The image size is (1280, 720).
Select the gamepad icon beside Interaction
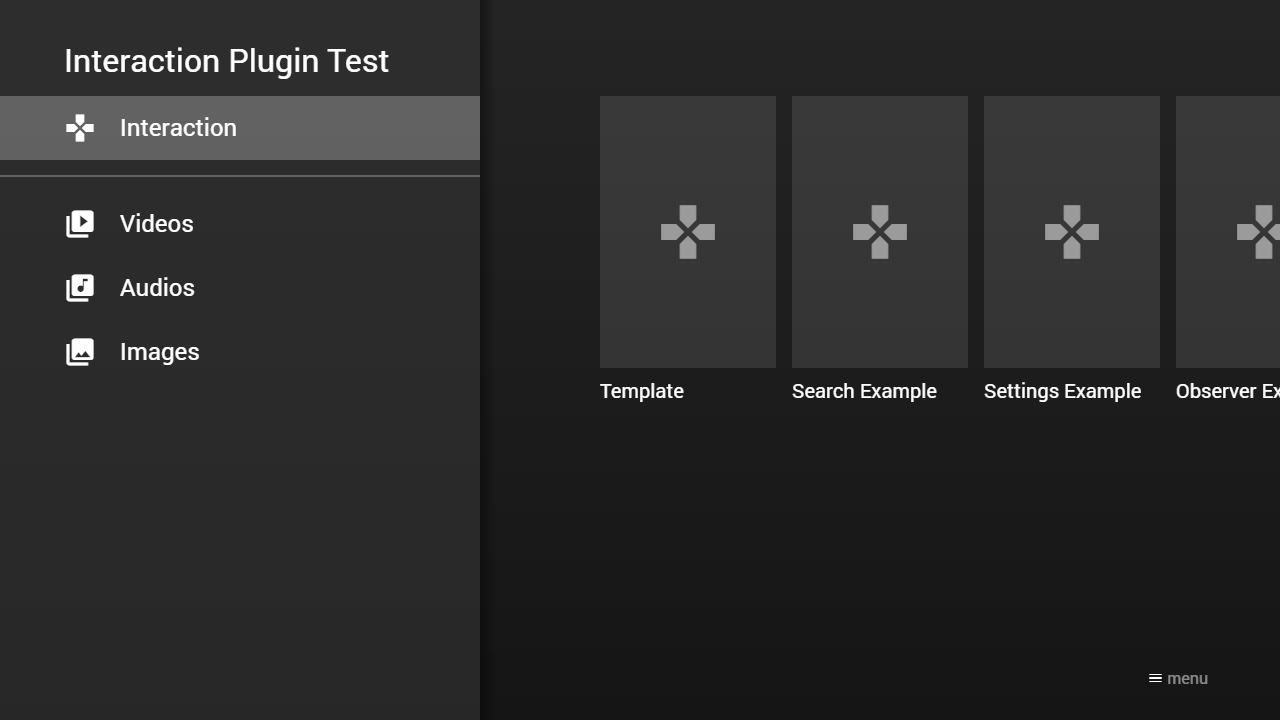[x=79, y=128]
